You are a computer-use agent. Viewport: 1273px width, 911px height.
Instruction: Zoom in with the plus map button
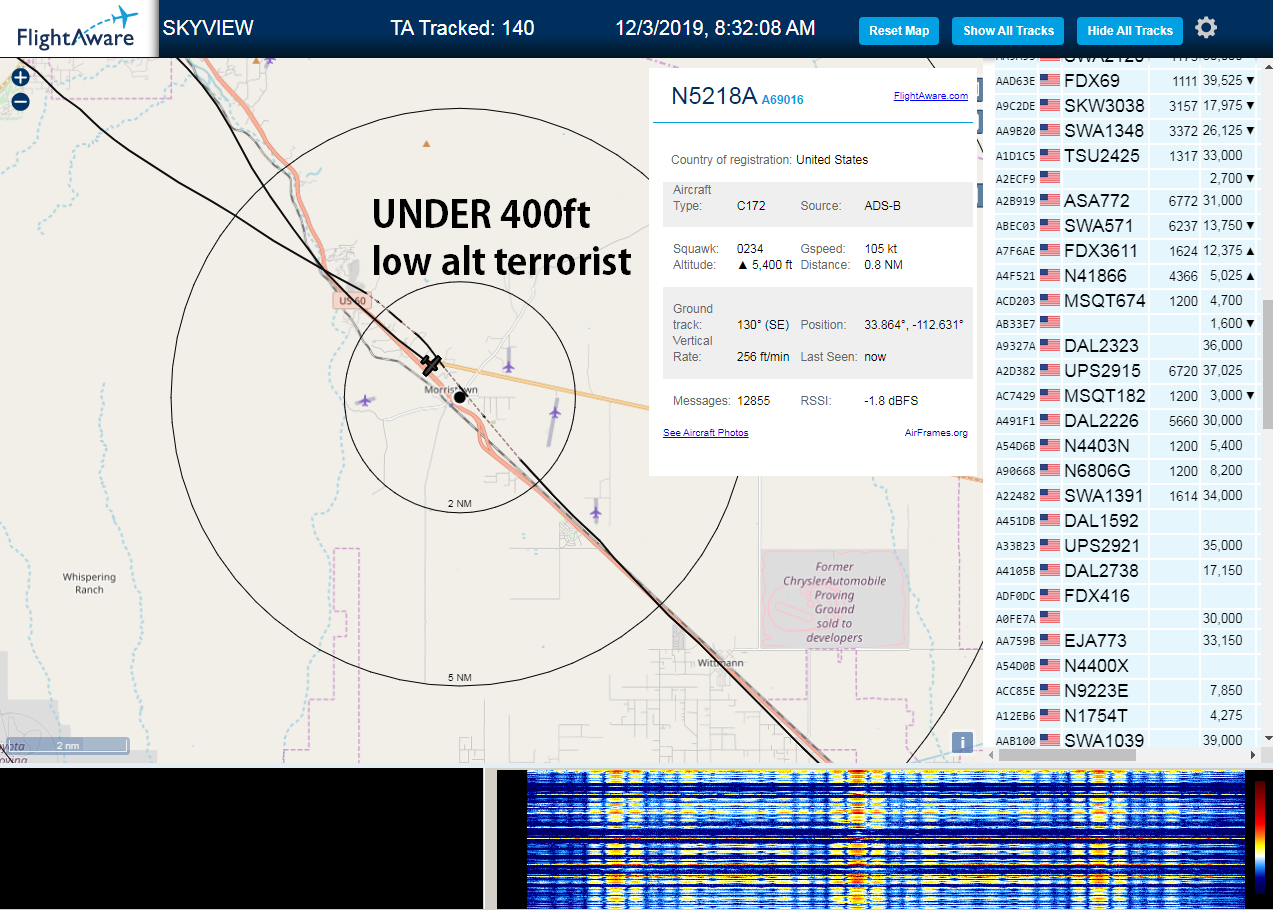point(20,77)
